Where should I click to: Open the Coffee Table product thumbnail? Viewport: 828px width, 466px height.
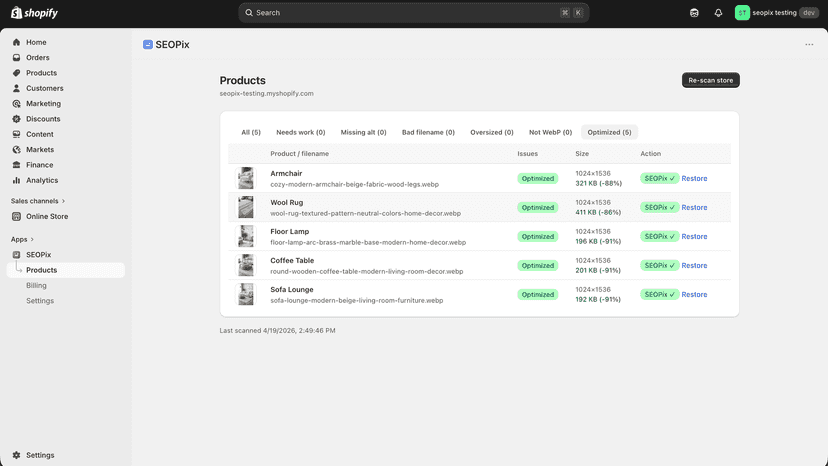coord(246,266)
